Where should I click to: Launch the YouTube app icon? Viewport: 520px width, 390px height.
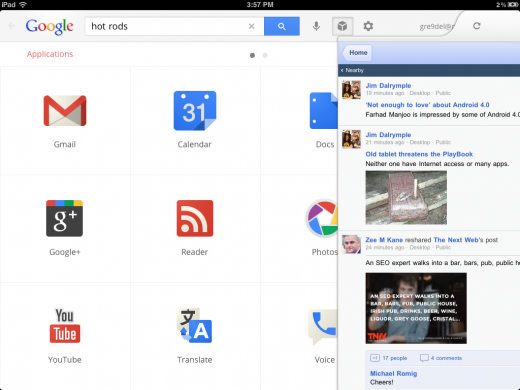click(x=65, y=326)
